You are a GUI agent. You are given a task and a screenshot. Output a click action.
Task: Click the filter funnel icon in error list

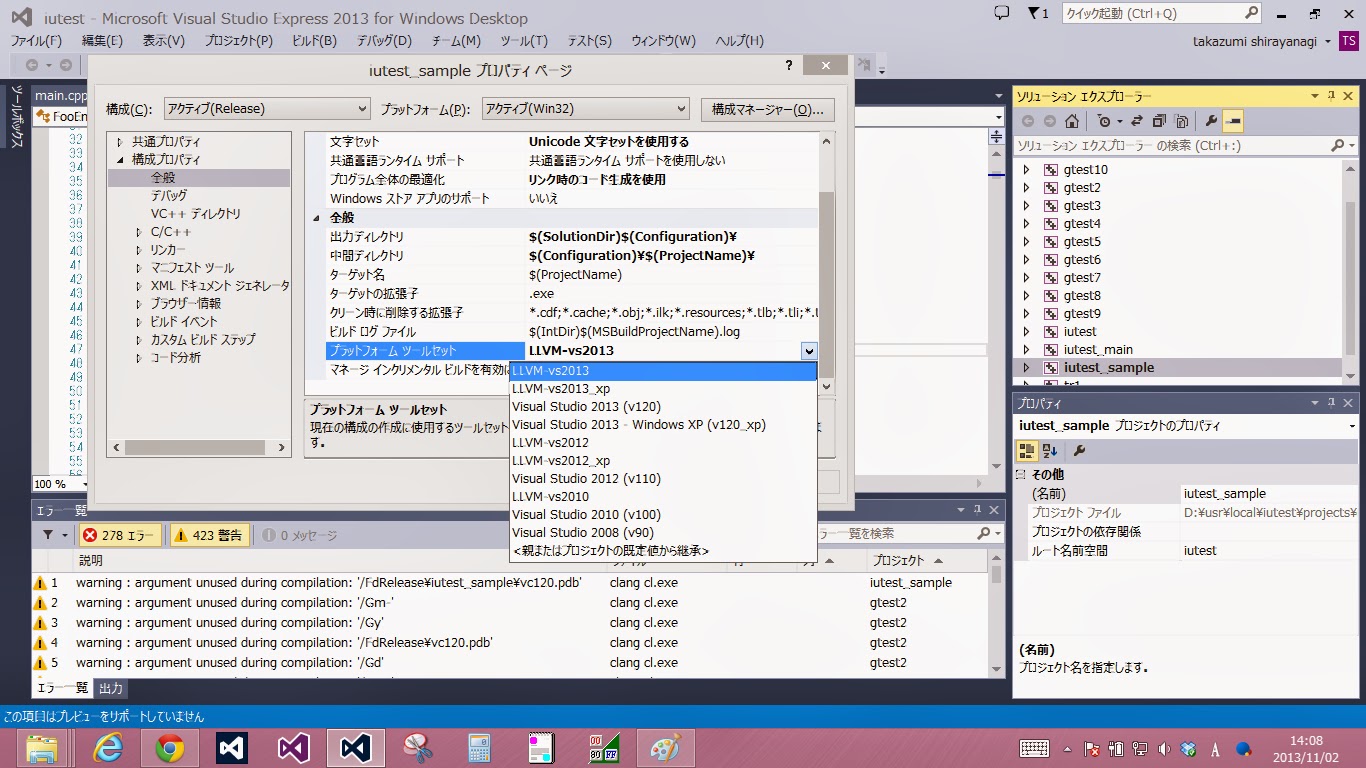pos(47,535)
